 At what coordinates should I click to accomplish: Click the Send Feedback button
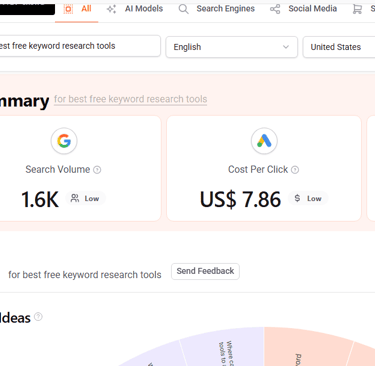205,271
